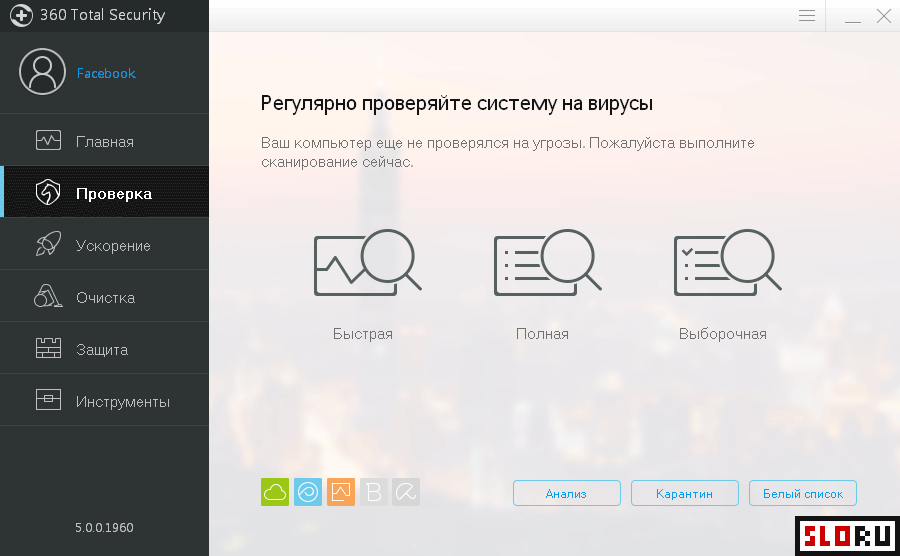The image size is (900, 556).
Task: Enable the Avira engine icon
Action: (x=406, y=492)
